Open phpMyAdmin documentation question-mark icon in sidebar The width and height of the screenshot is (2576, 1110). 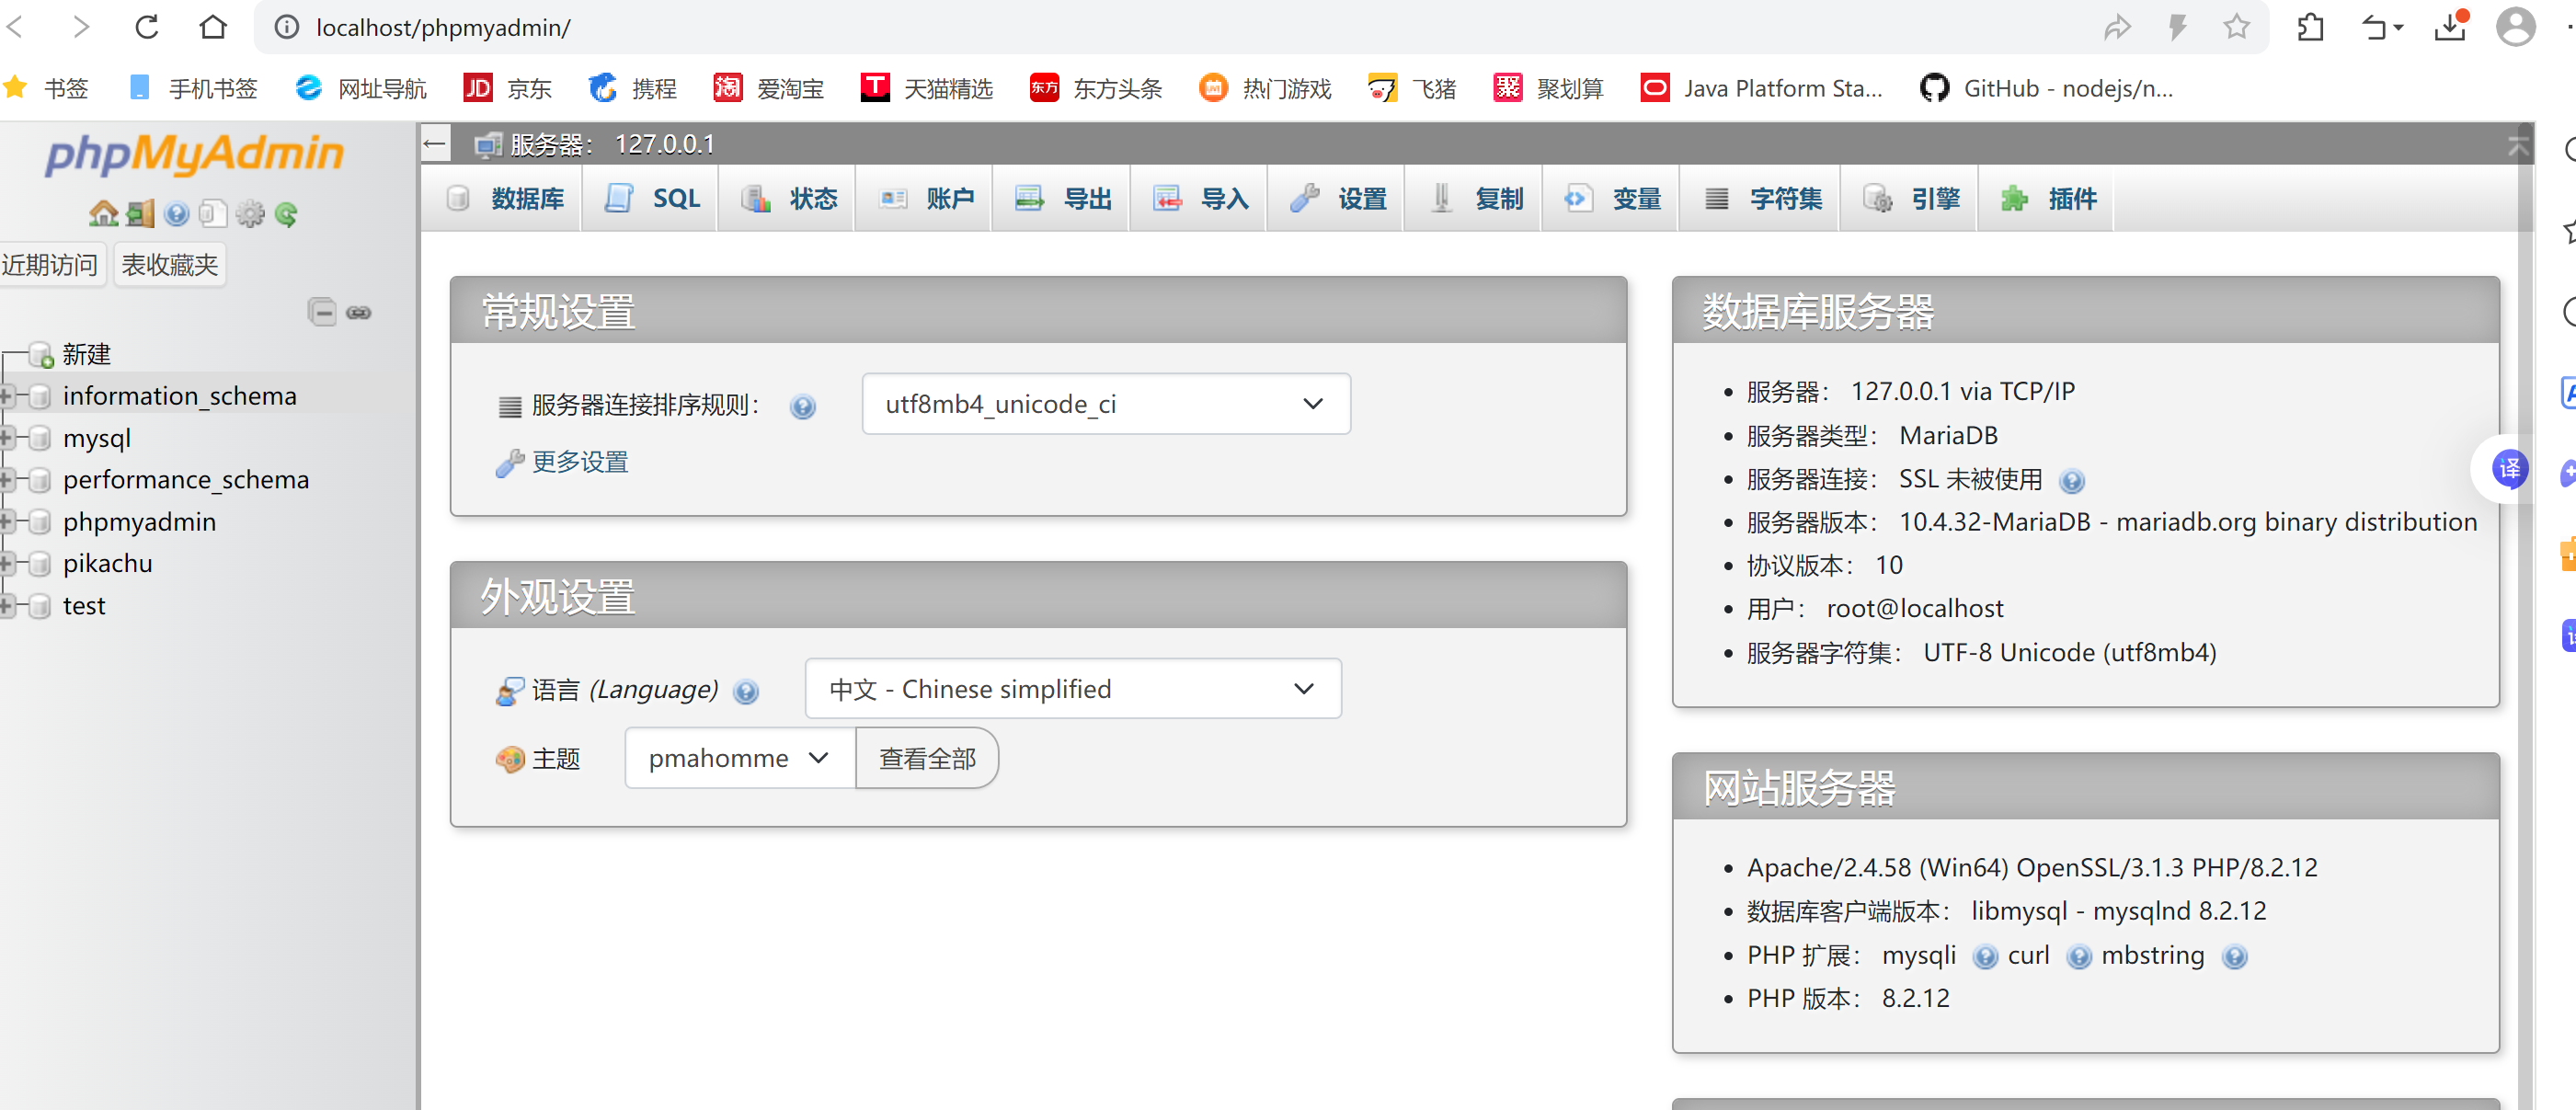click(x=177, y=213)
